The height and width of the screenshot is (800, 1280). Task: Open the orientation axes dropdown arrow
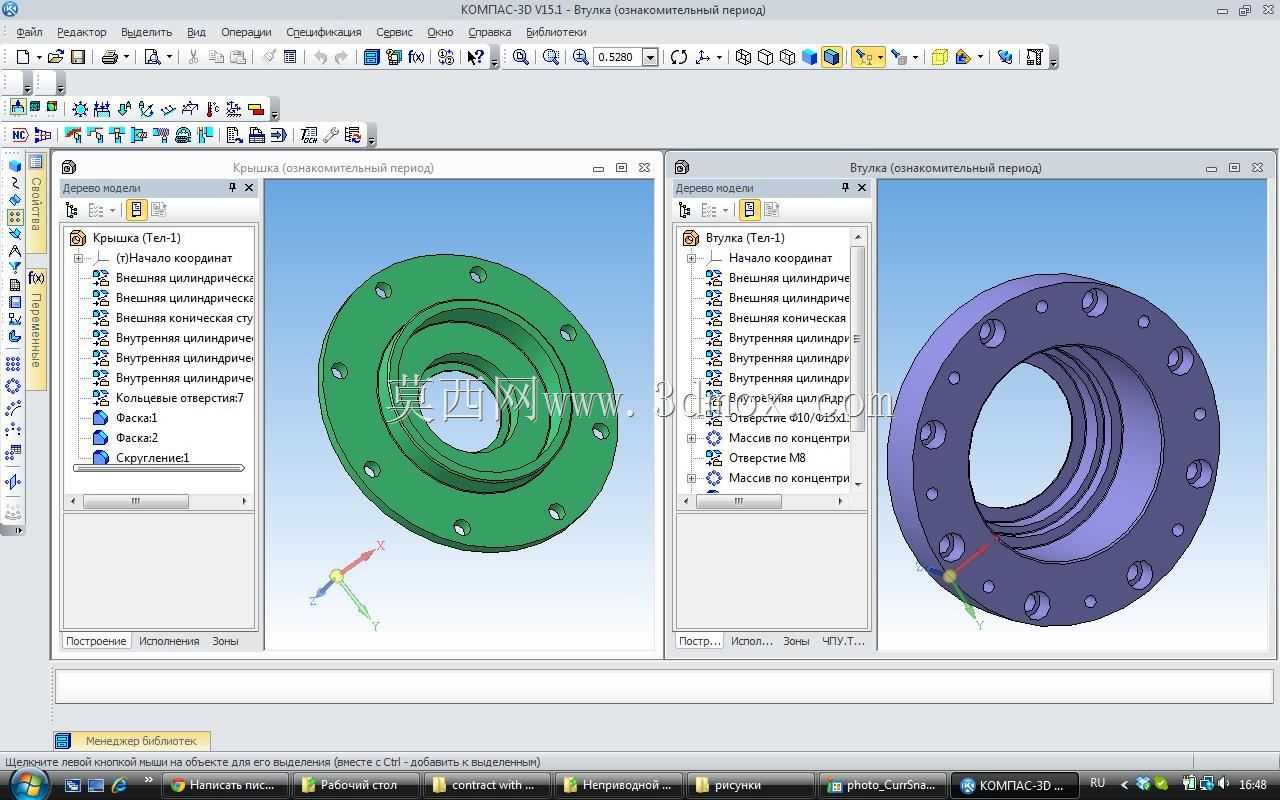pos(719,57)
